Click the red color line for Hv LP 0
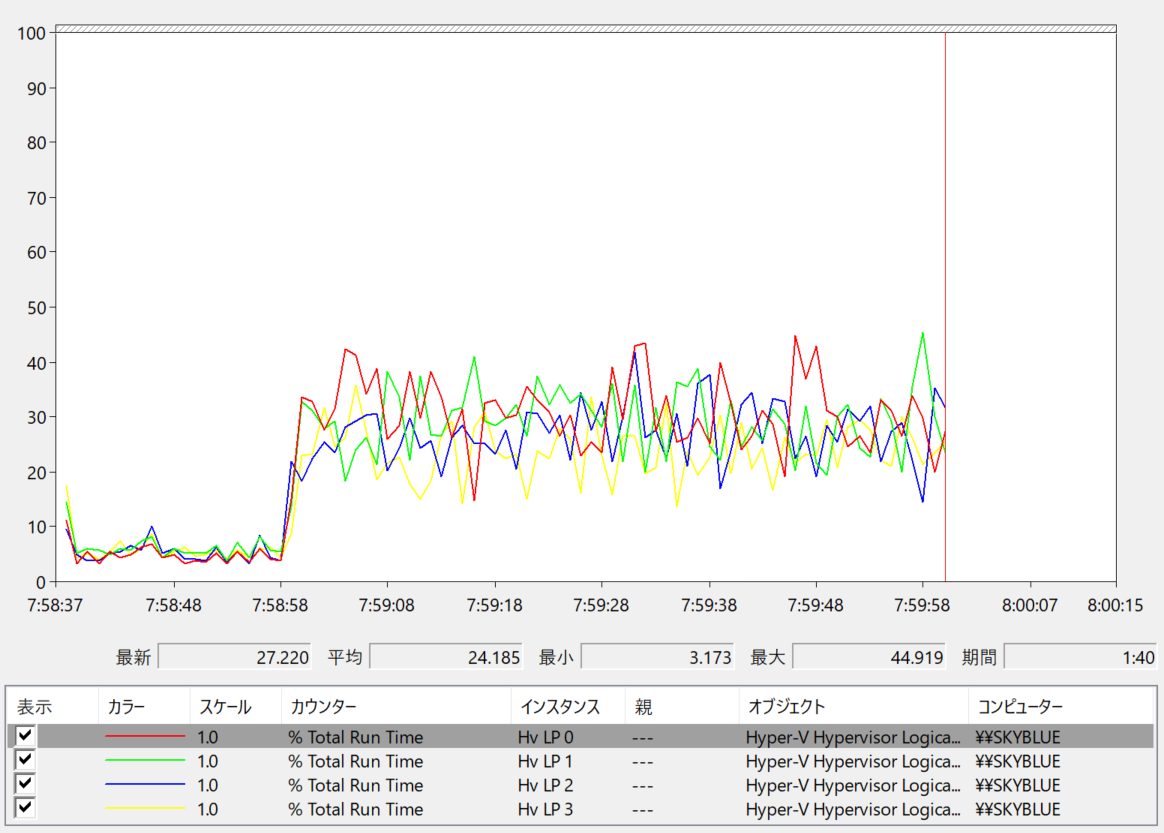The image size is (1164, 833). pos(145,736)
